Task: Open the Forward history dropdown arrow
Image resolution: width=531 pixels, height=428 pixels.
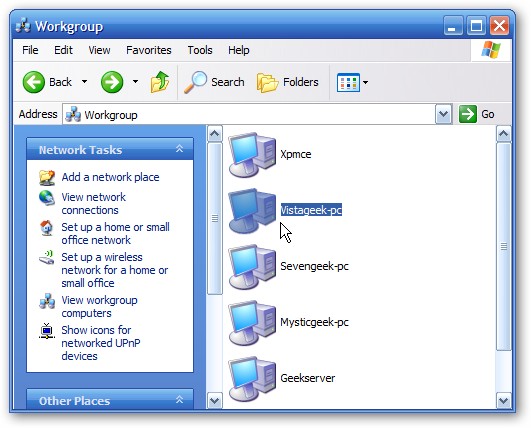Action: click(x=135, y=82)
